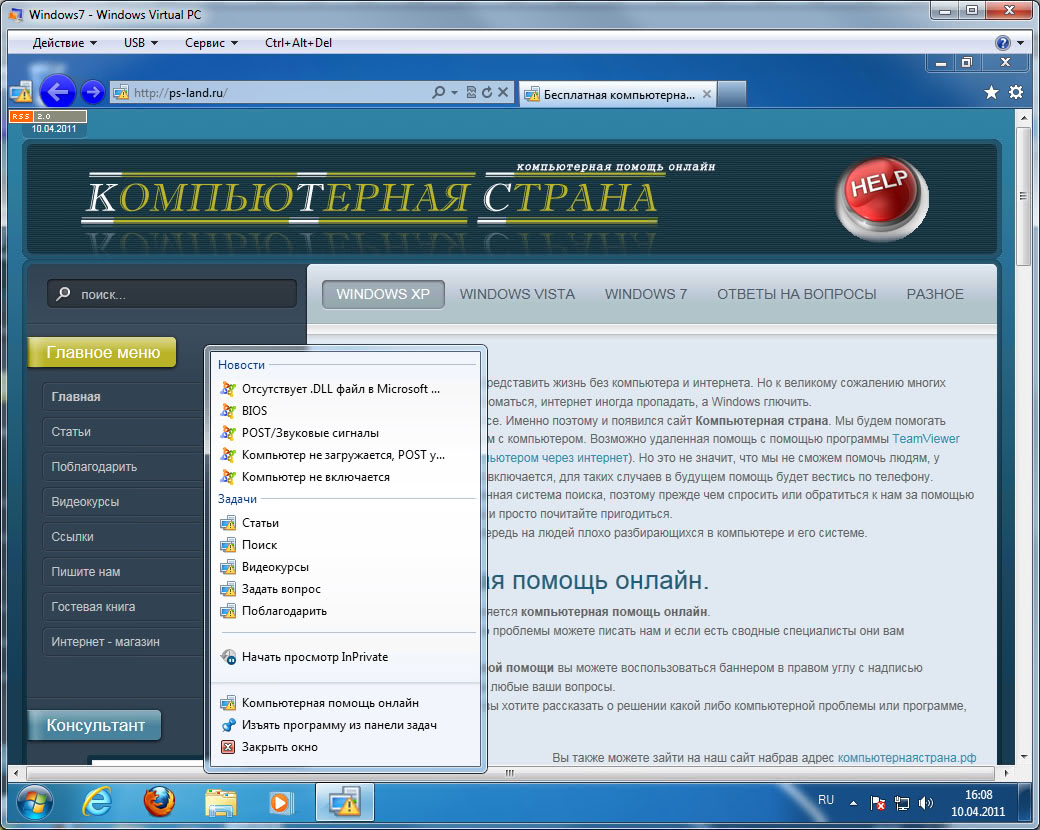1040x830 pixels.
Task: Close the Бесплатная компьютерна... tab
Action: pyautogui.click(x=707, y=94)
